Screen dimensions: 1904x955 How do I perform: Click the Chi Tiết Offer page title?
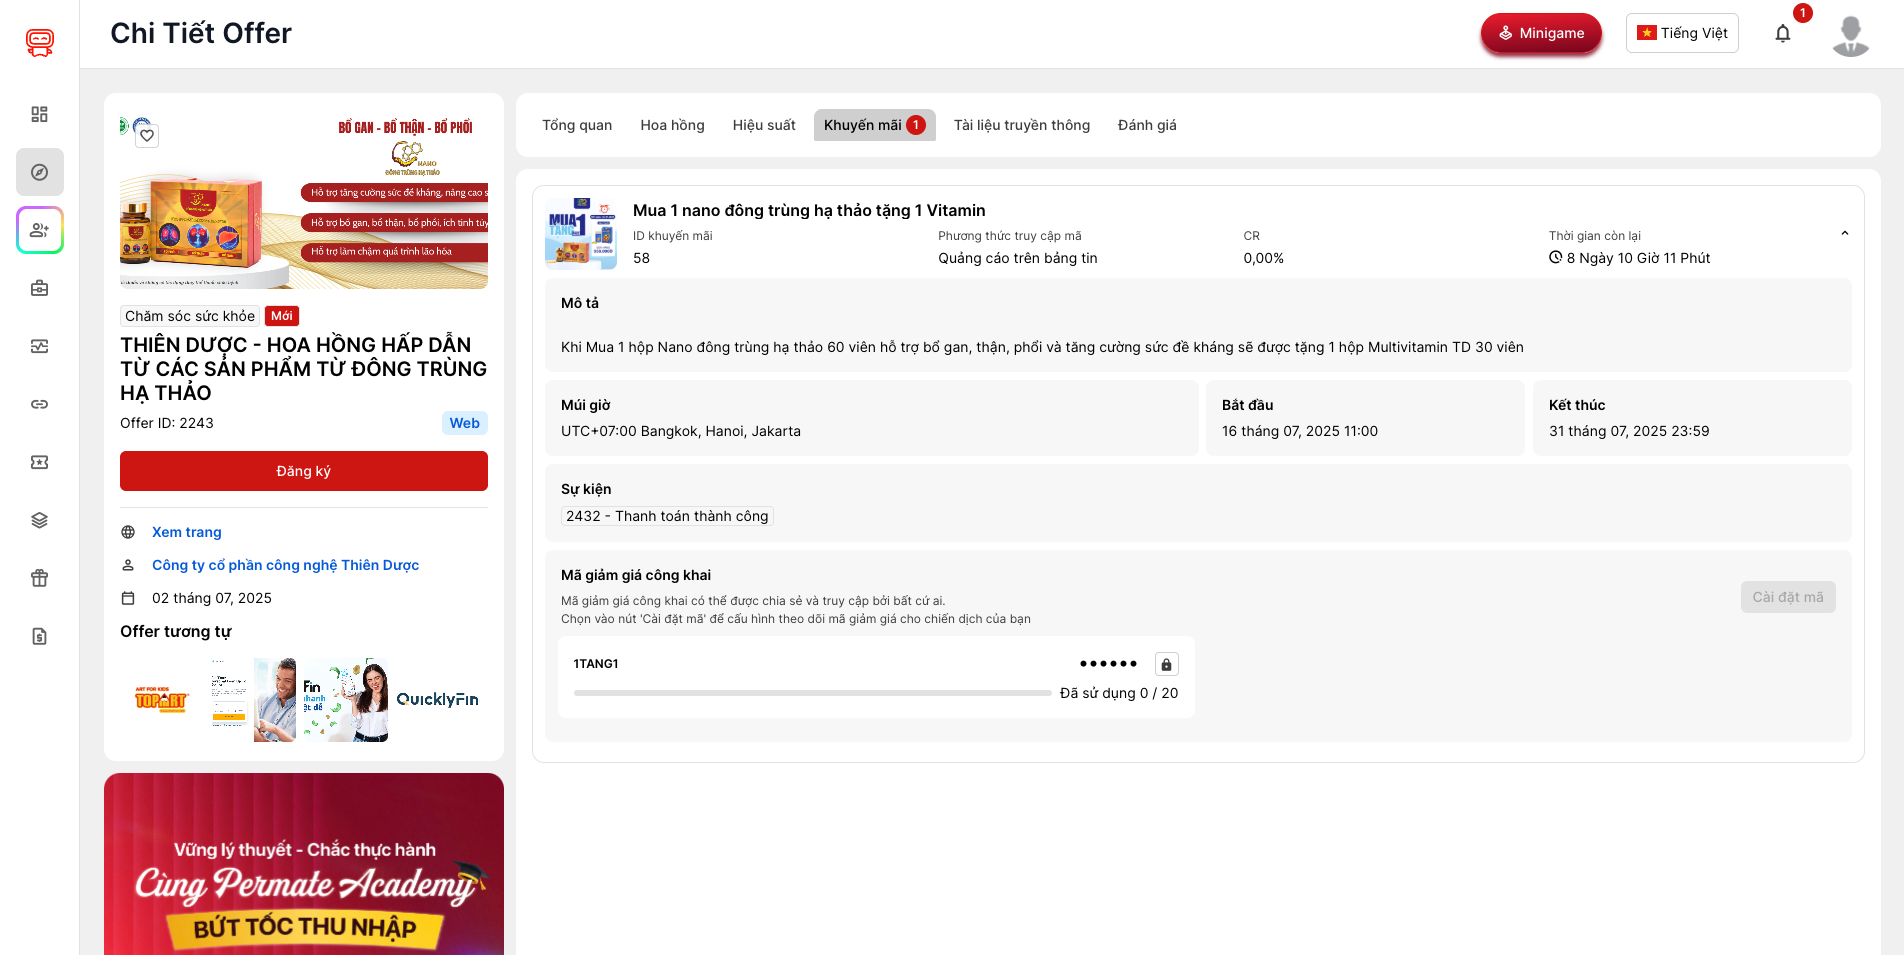201,33
